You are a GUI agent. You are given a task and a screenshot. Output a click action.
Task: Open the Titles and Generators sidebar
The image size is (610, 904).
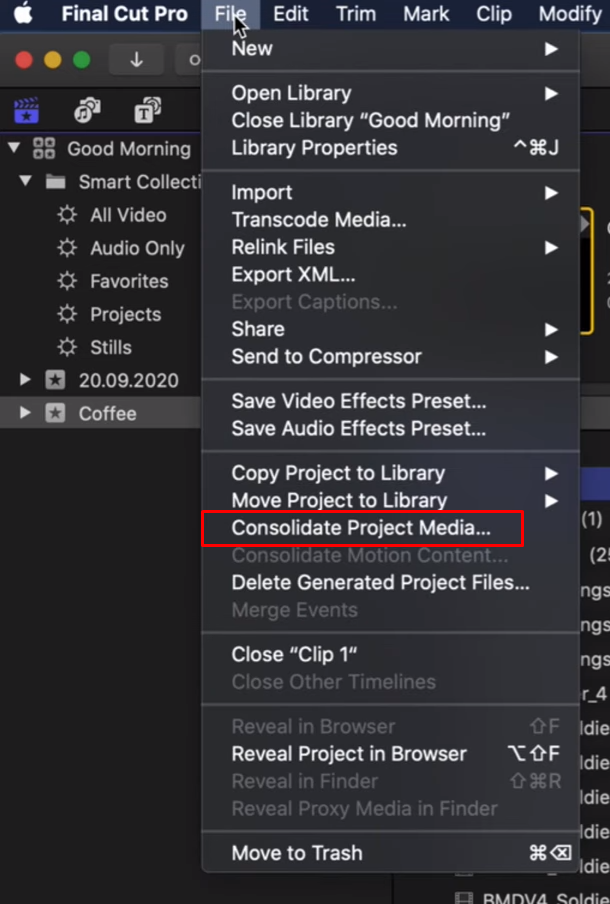tap(147, 110)
